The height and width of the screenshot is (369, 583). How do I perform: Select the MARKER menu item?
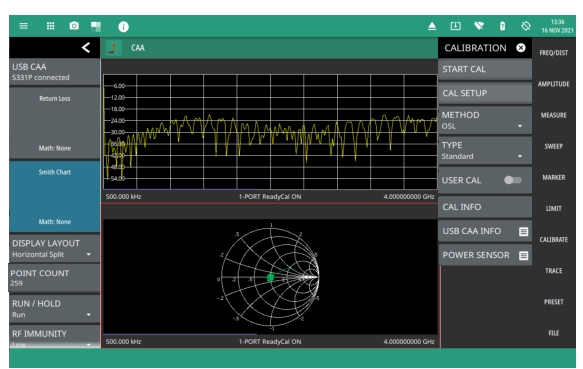(x=553, y=177)
